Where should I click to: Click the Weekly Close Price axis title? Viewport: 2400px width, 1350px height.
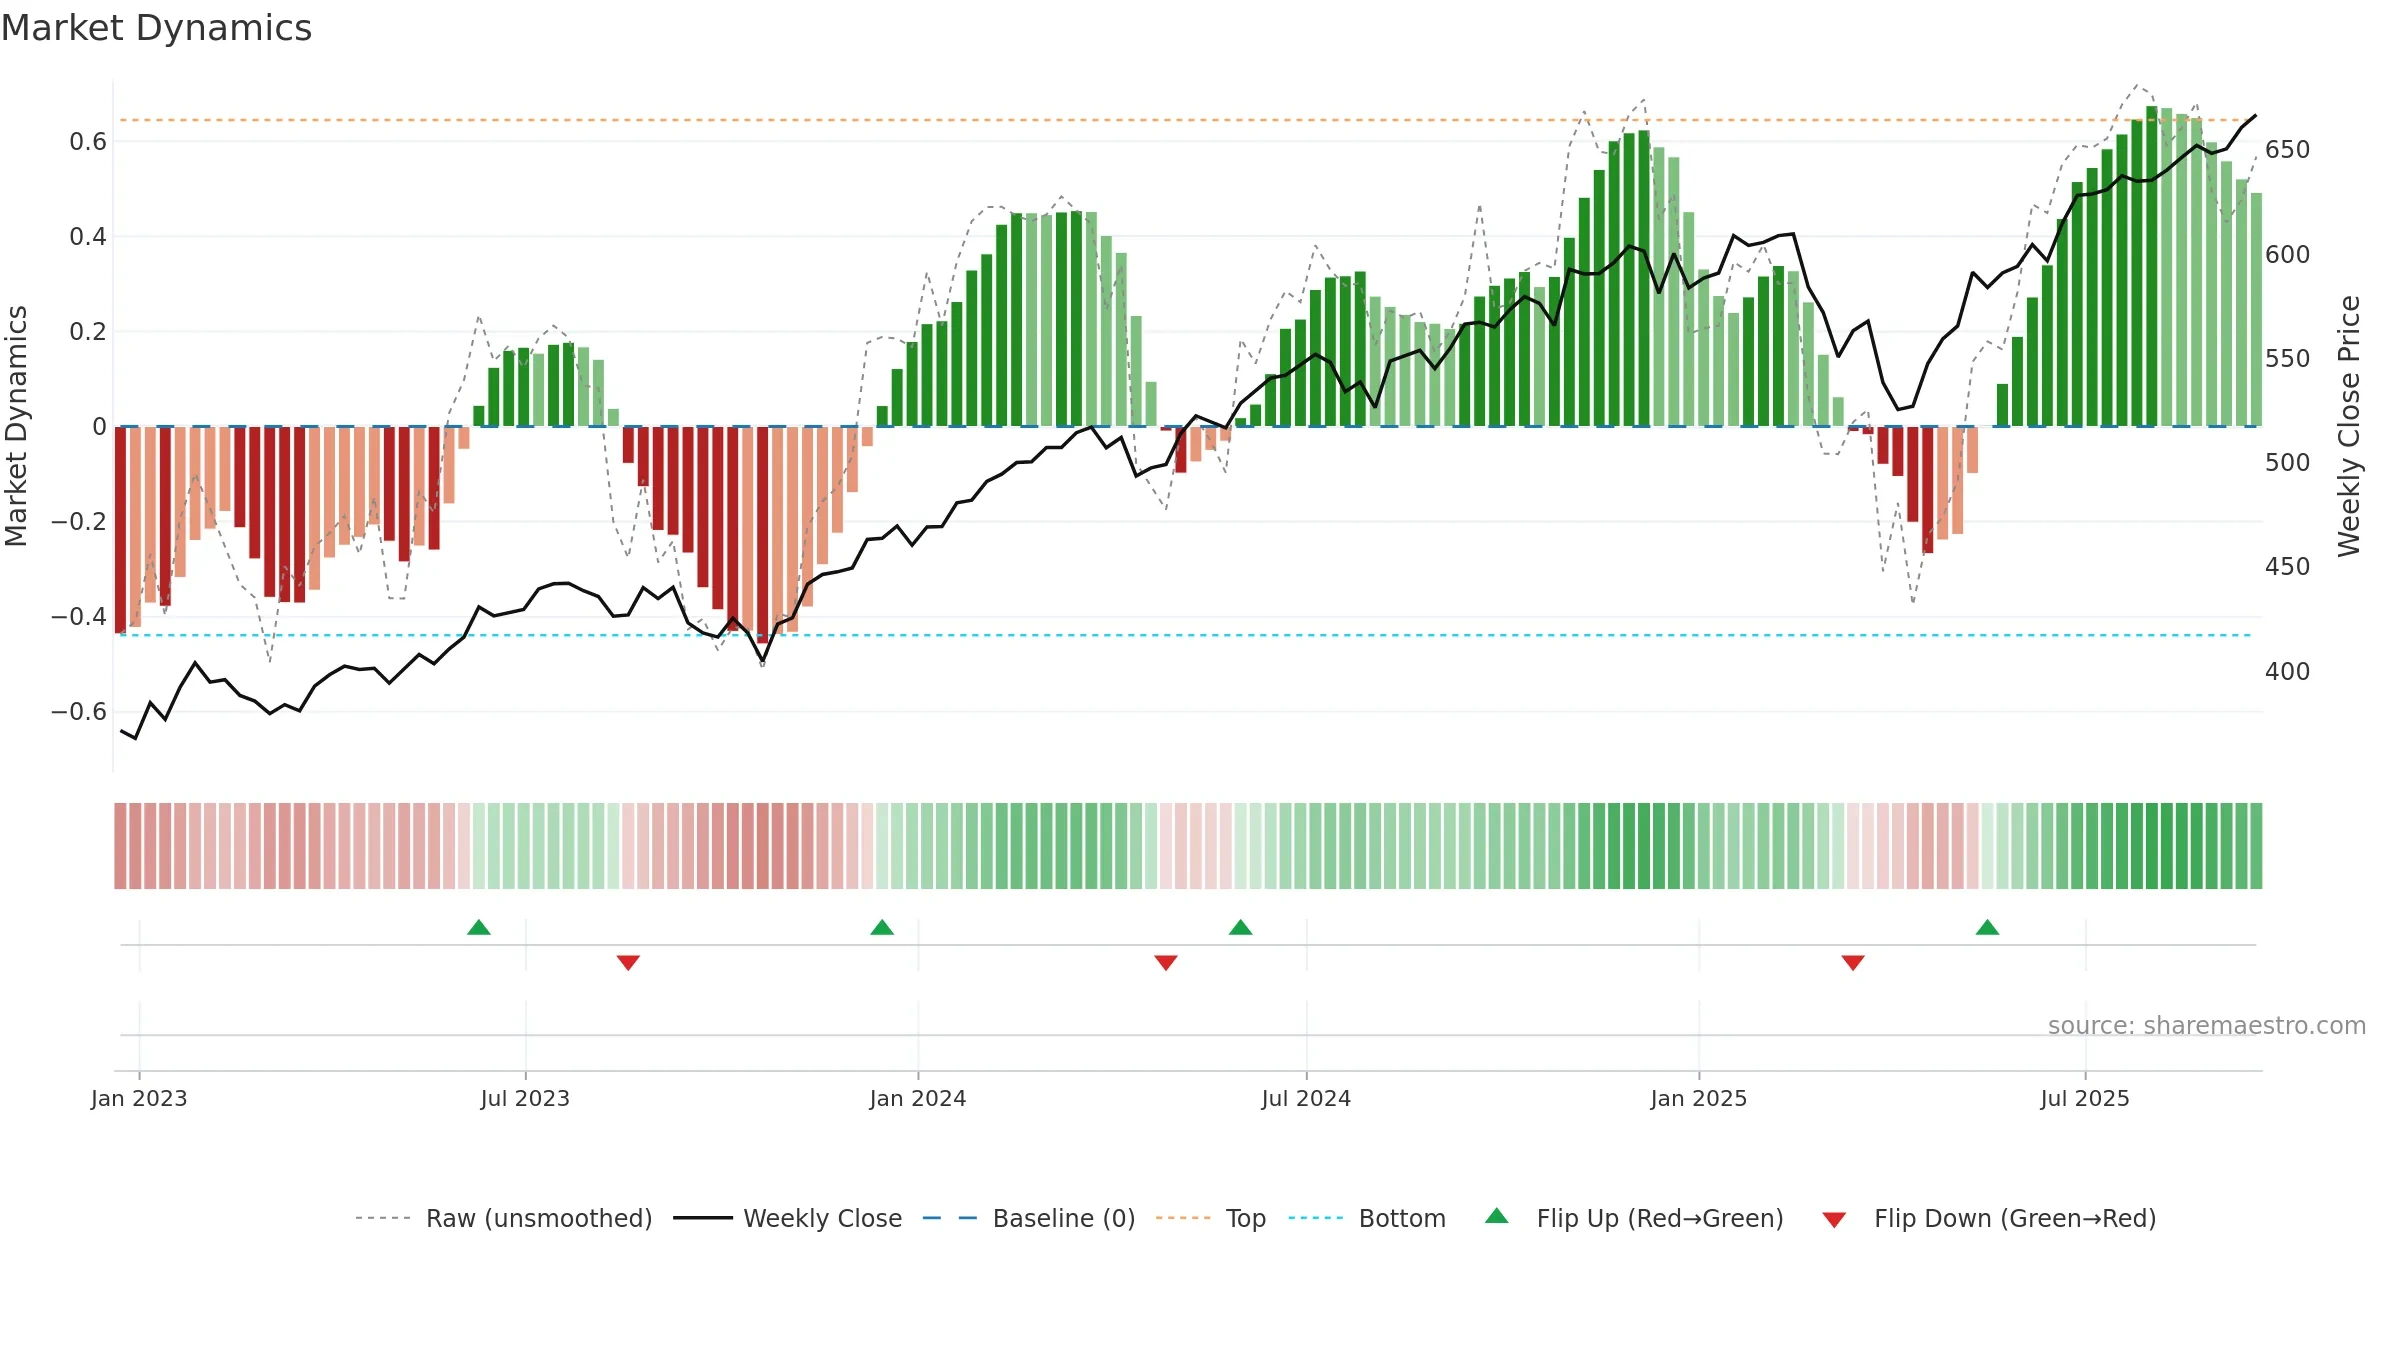click(x=2349, y=426)
